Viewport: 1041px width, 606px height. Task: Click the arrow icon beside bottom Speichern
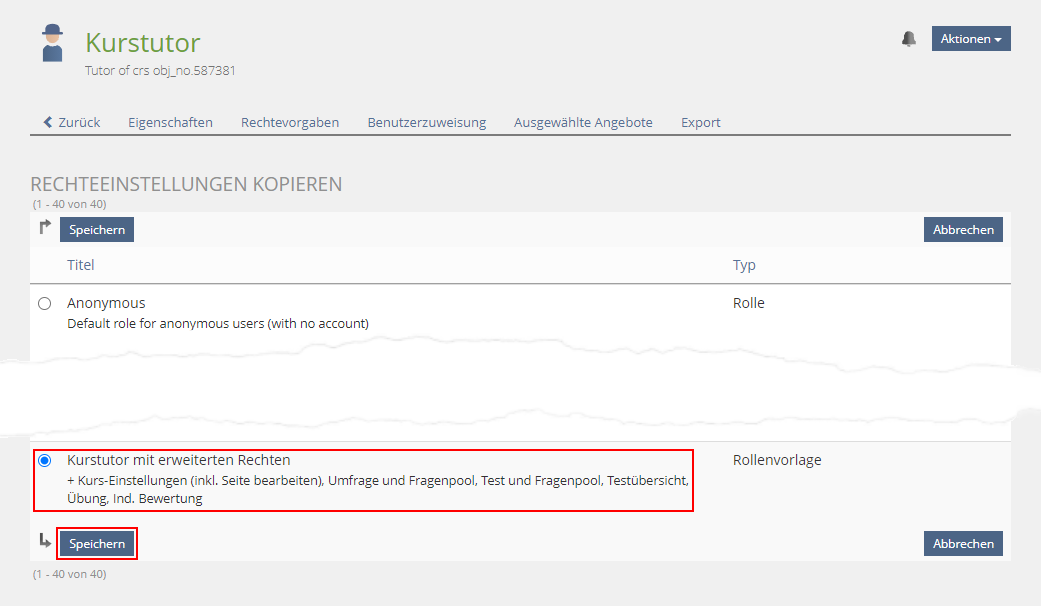pyautogui.click(x=45, y=542)
